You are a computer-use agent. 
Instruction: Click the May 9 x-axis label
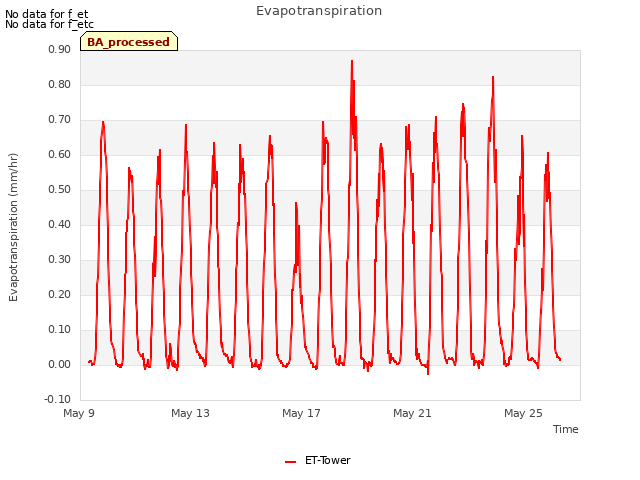[79, 413]
